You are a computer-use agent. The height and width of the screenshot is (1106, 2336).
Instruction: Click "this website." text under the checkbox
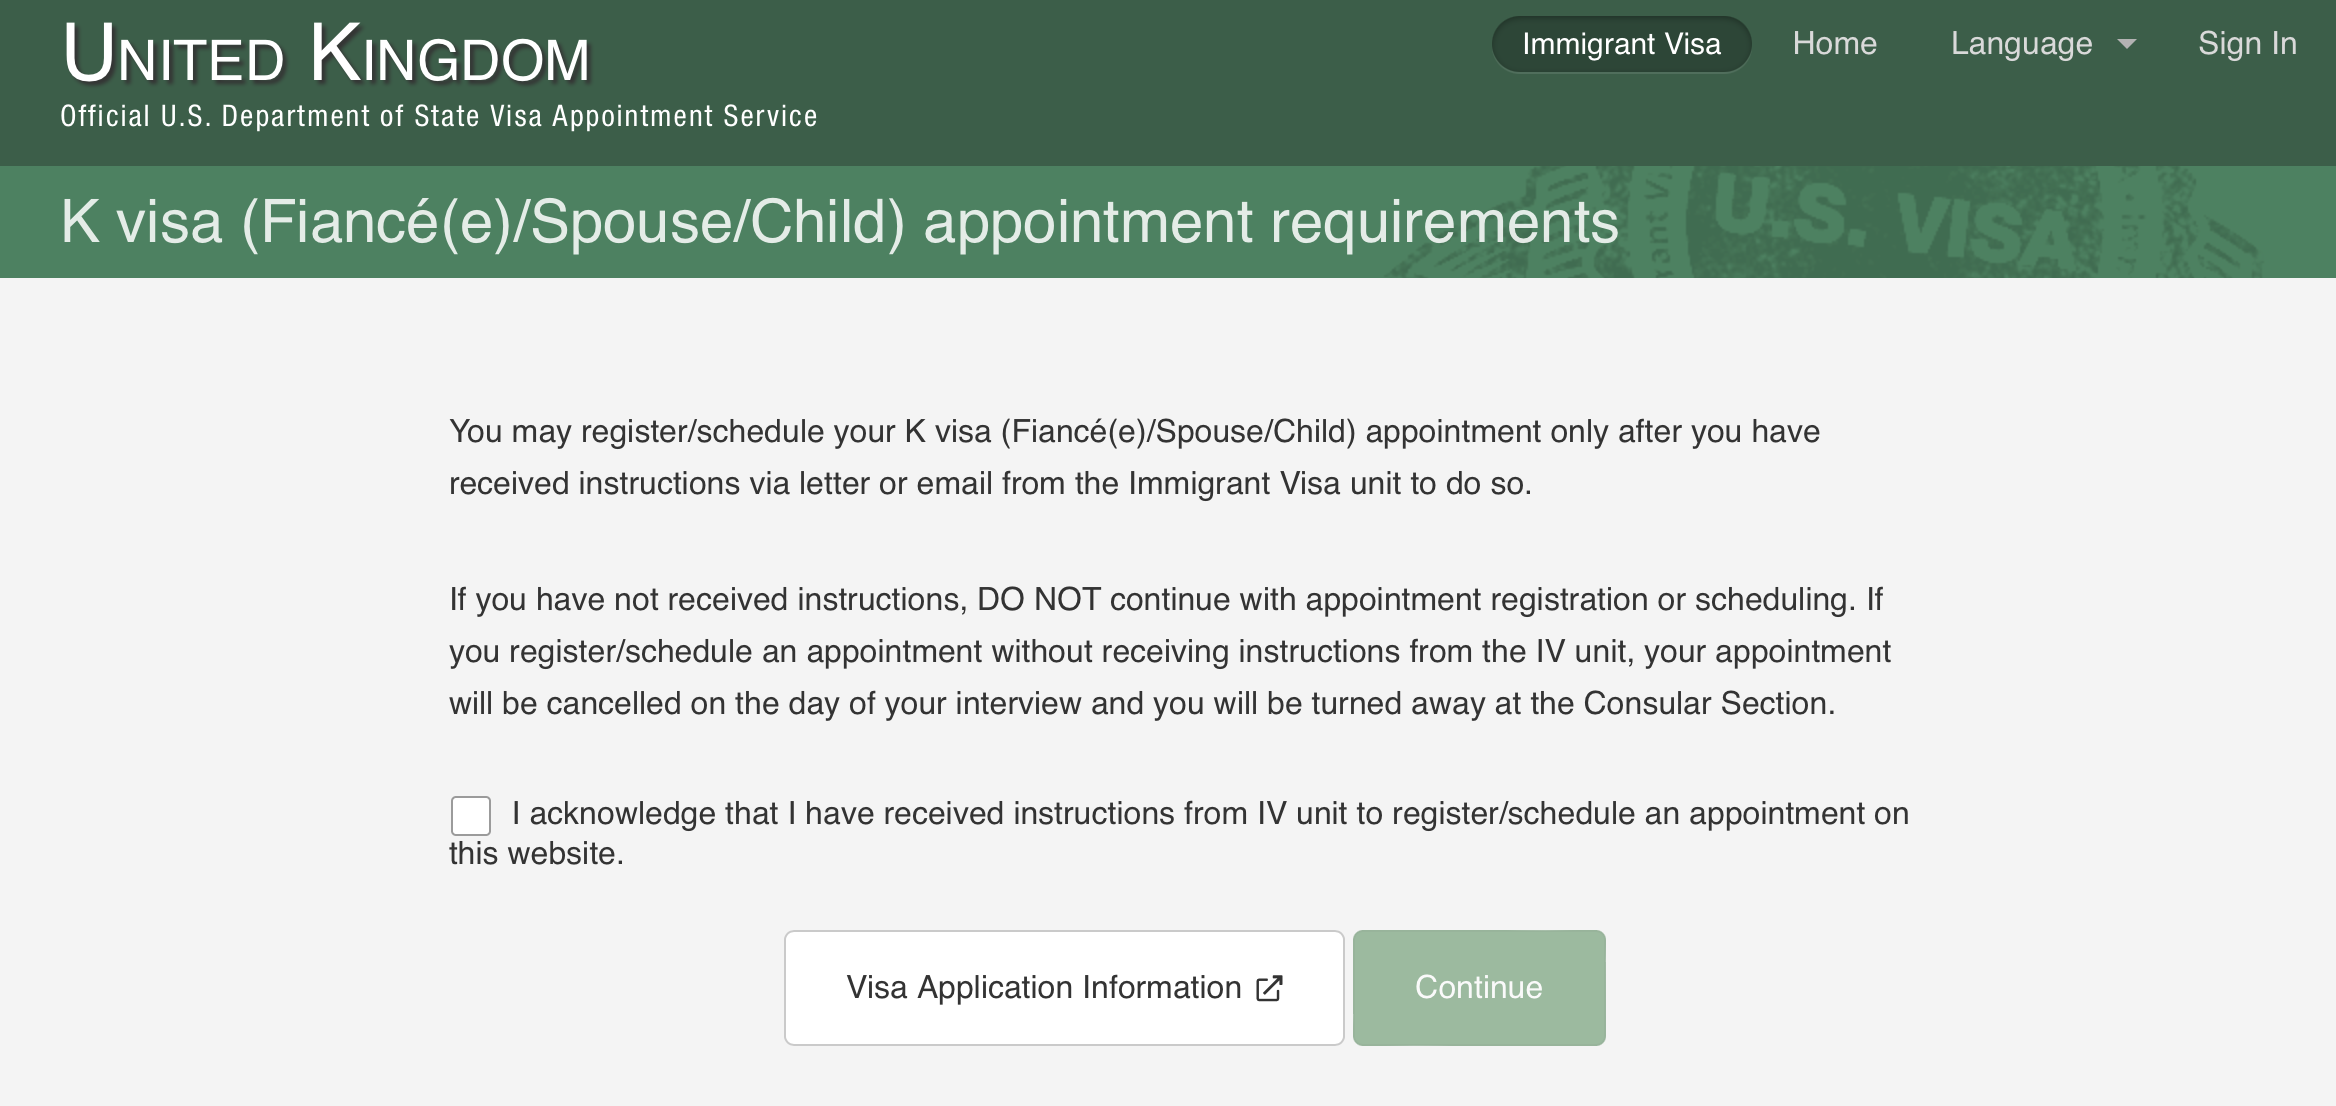click(x=536, y=853)
